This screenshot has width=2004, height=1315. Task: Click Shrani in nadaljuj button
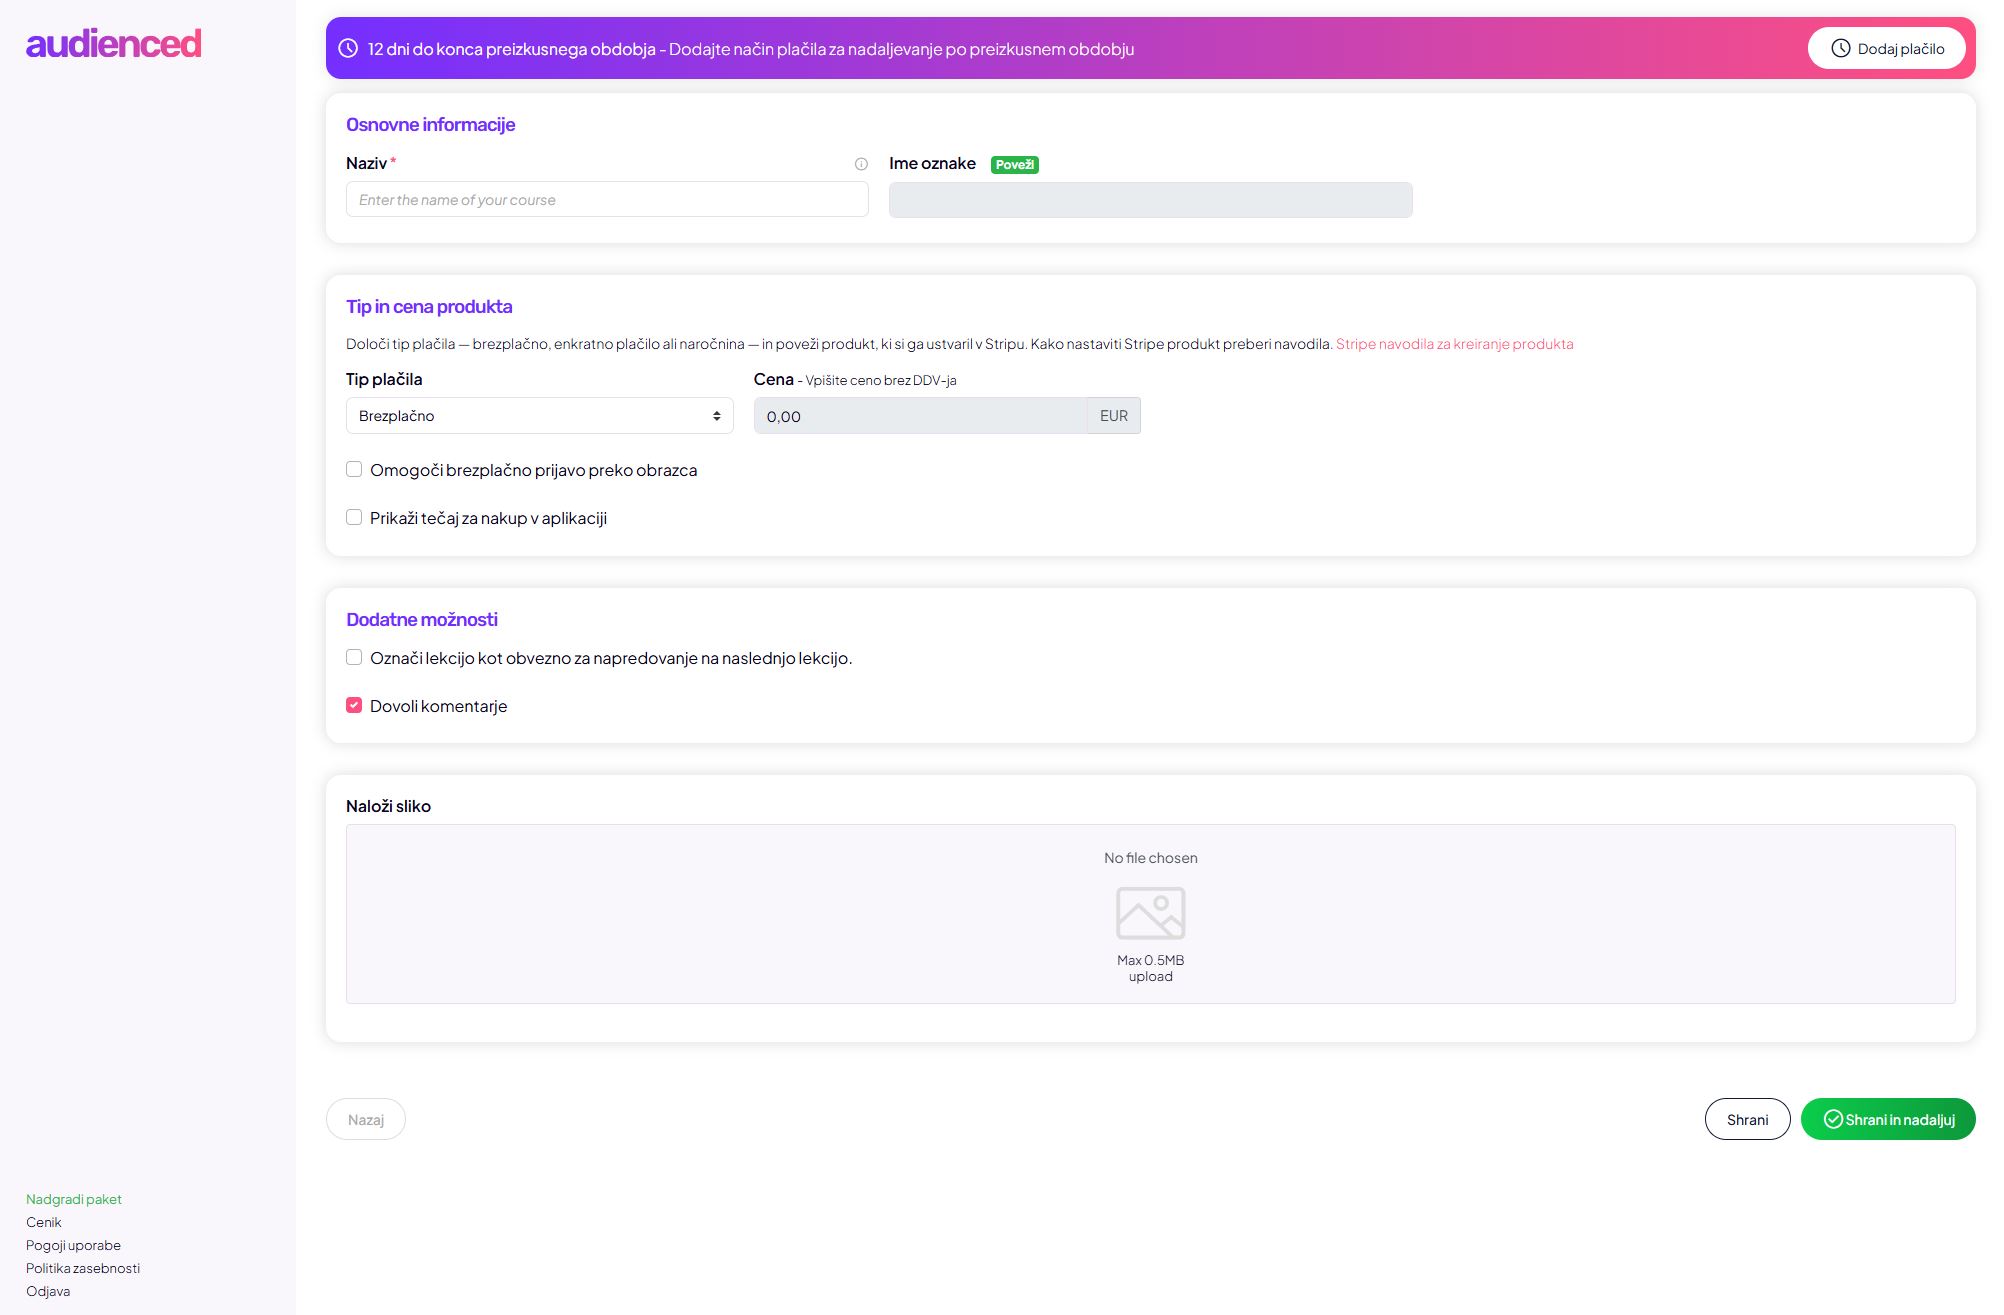(x=1888, y=1119)
